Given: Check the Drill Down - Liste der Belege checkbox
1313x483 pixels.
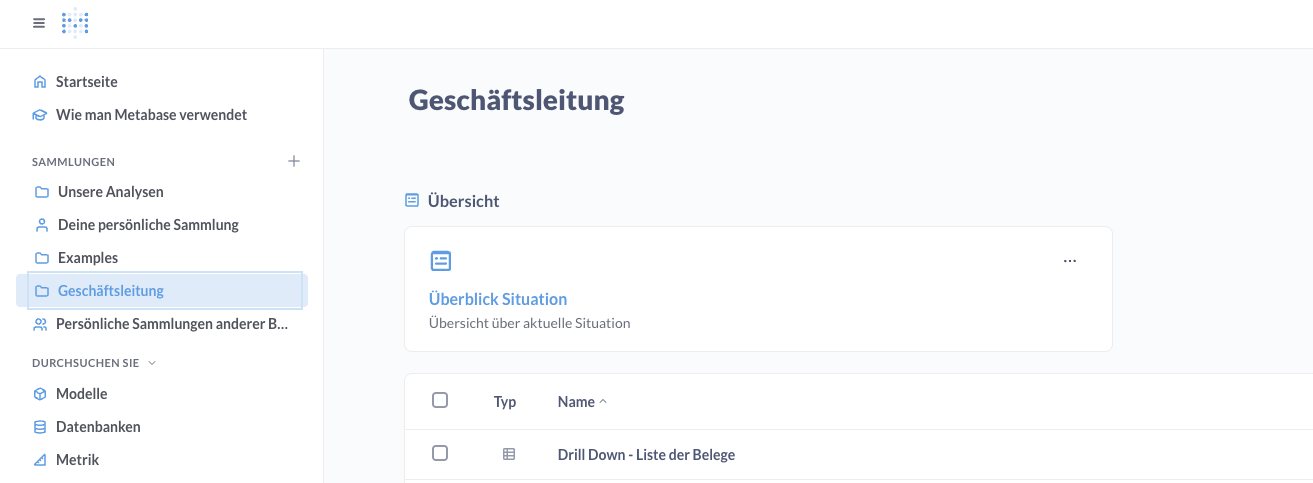Looking at the screenshot, I should [x=440, y=454].
